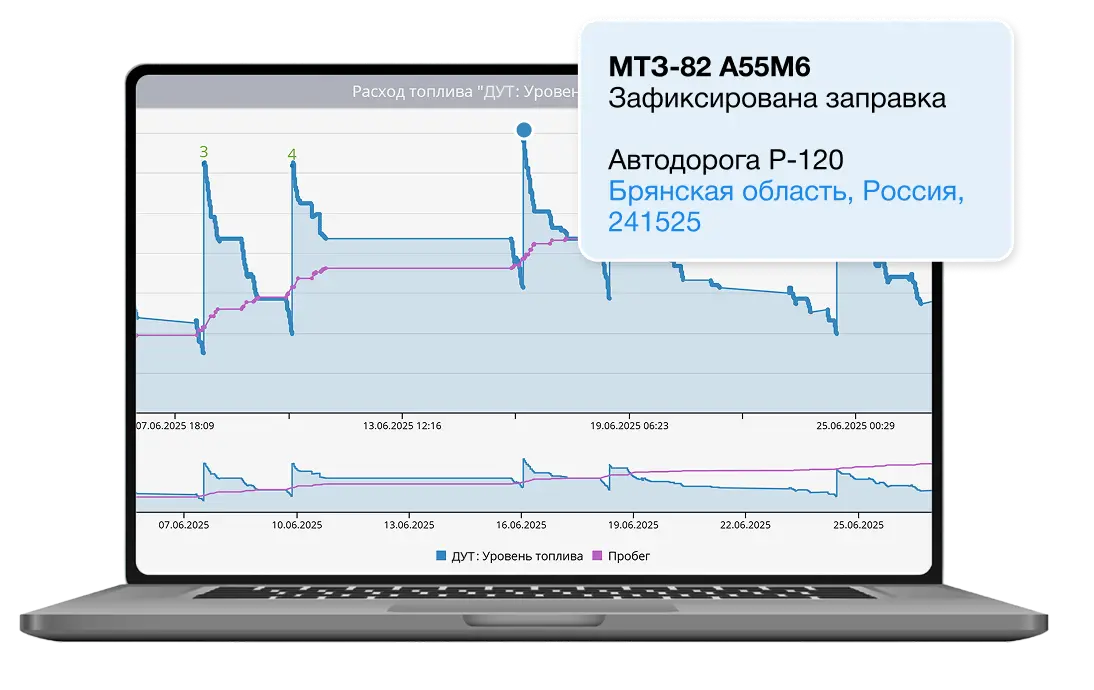Select the 13.06.2025 12:16 time axis label
Screen dimensions: 1094x690
click(x=402, y=425)
